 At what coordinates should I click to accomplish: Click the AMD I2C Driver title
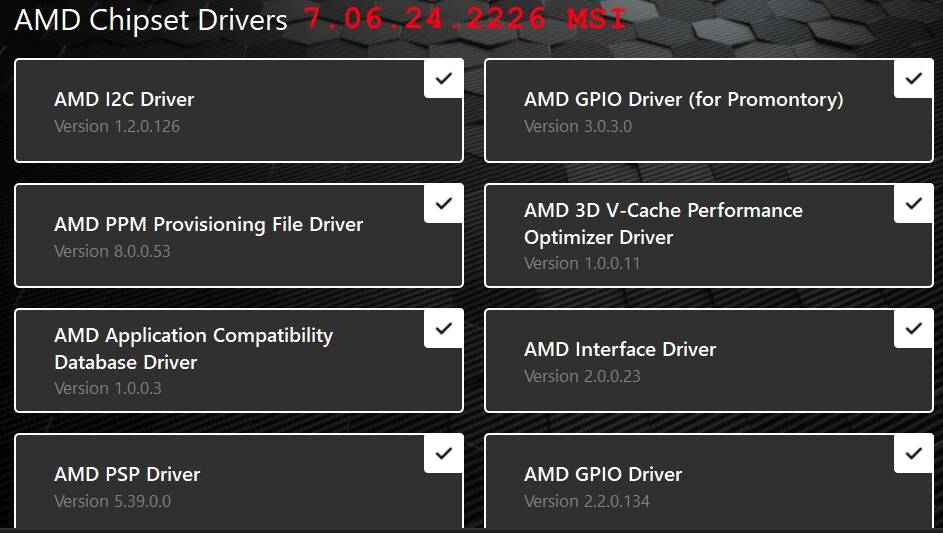[124, 99]
